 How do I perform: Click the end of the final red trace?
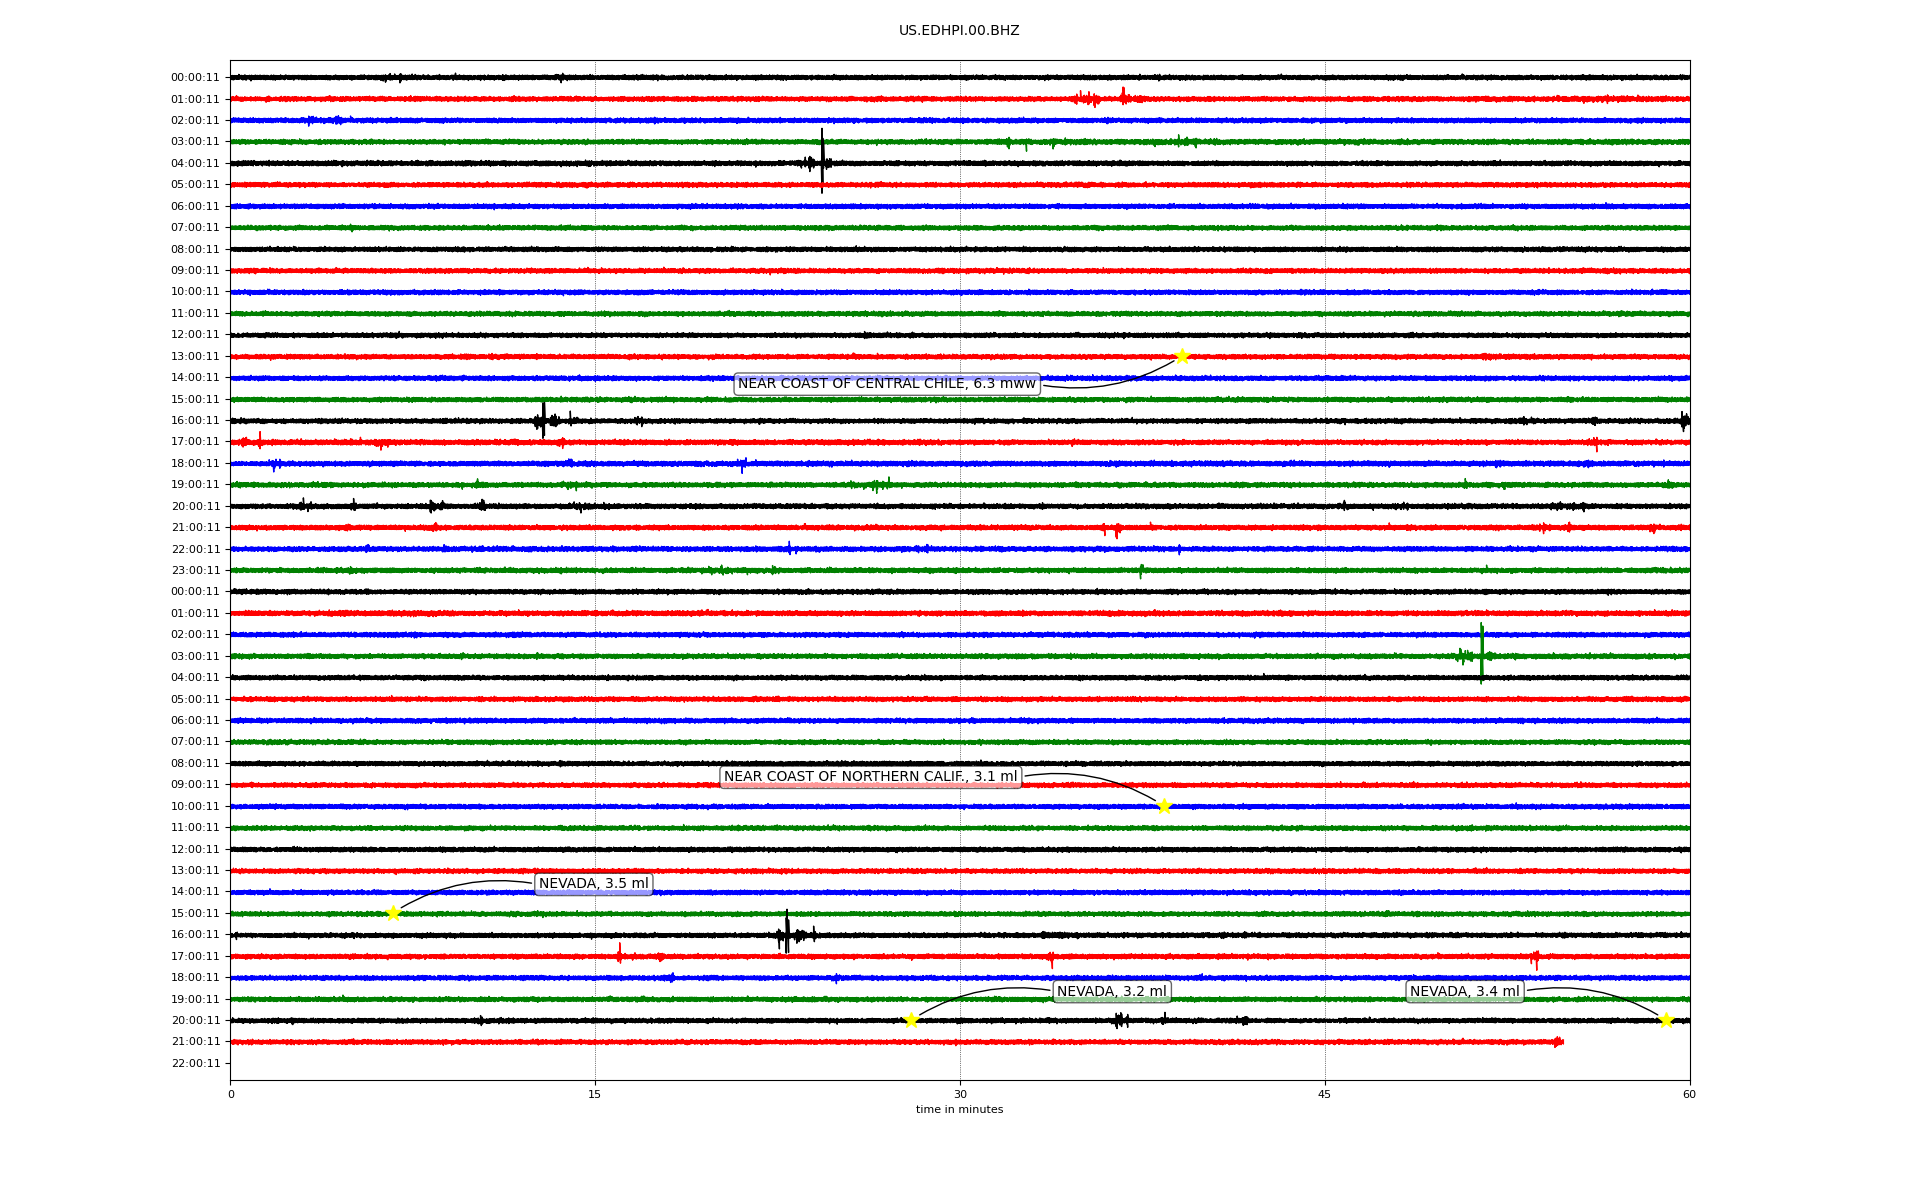coord(1558,1042)
